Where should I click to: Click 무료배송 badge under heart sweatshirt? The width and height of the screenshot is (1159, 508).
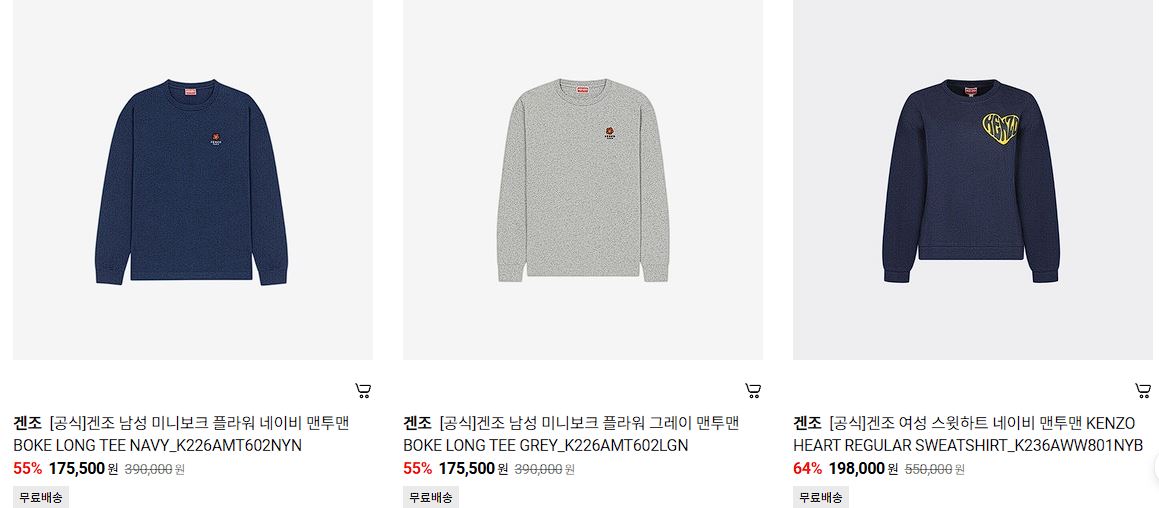click(x=821, y=498)
